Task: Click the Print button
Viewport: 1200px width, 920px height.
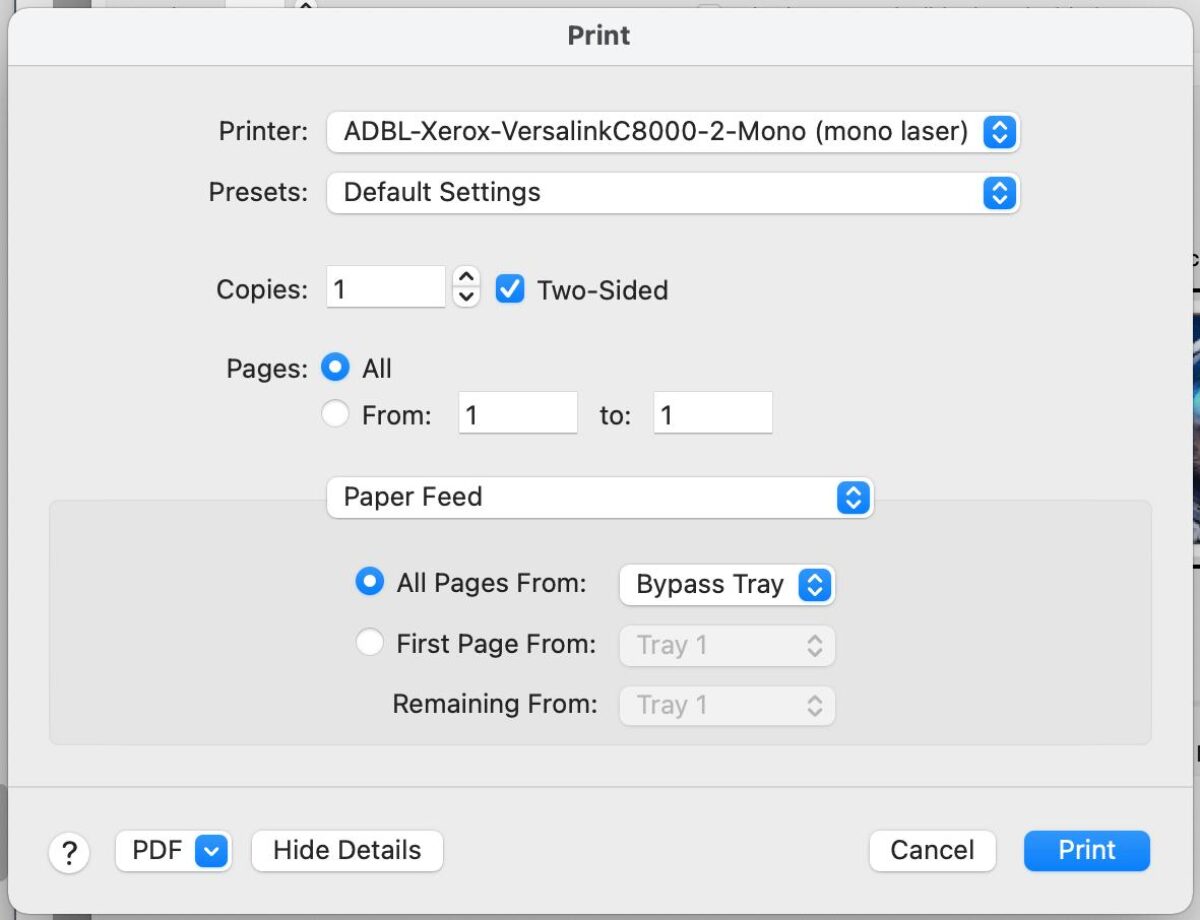Action: [x=1087, y=851]
